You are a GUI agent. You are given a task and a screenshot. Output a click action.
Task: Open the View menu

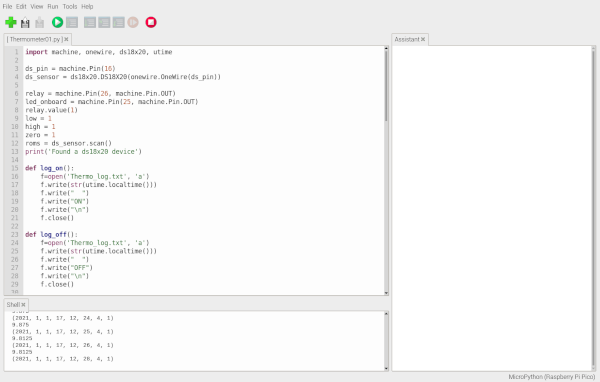tap(37, 7)
